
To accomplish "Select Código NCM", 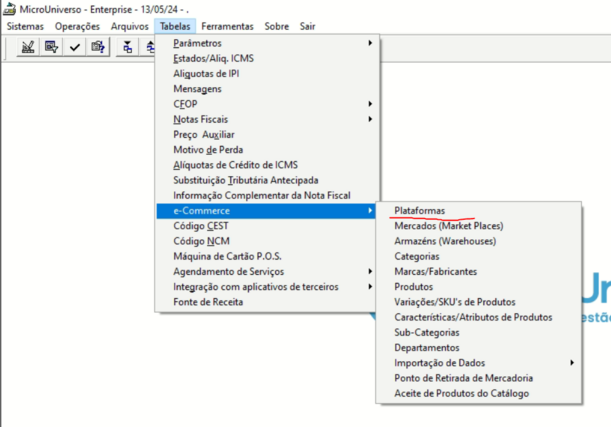I will click(267, 241).
